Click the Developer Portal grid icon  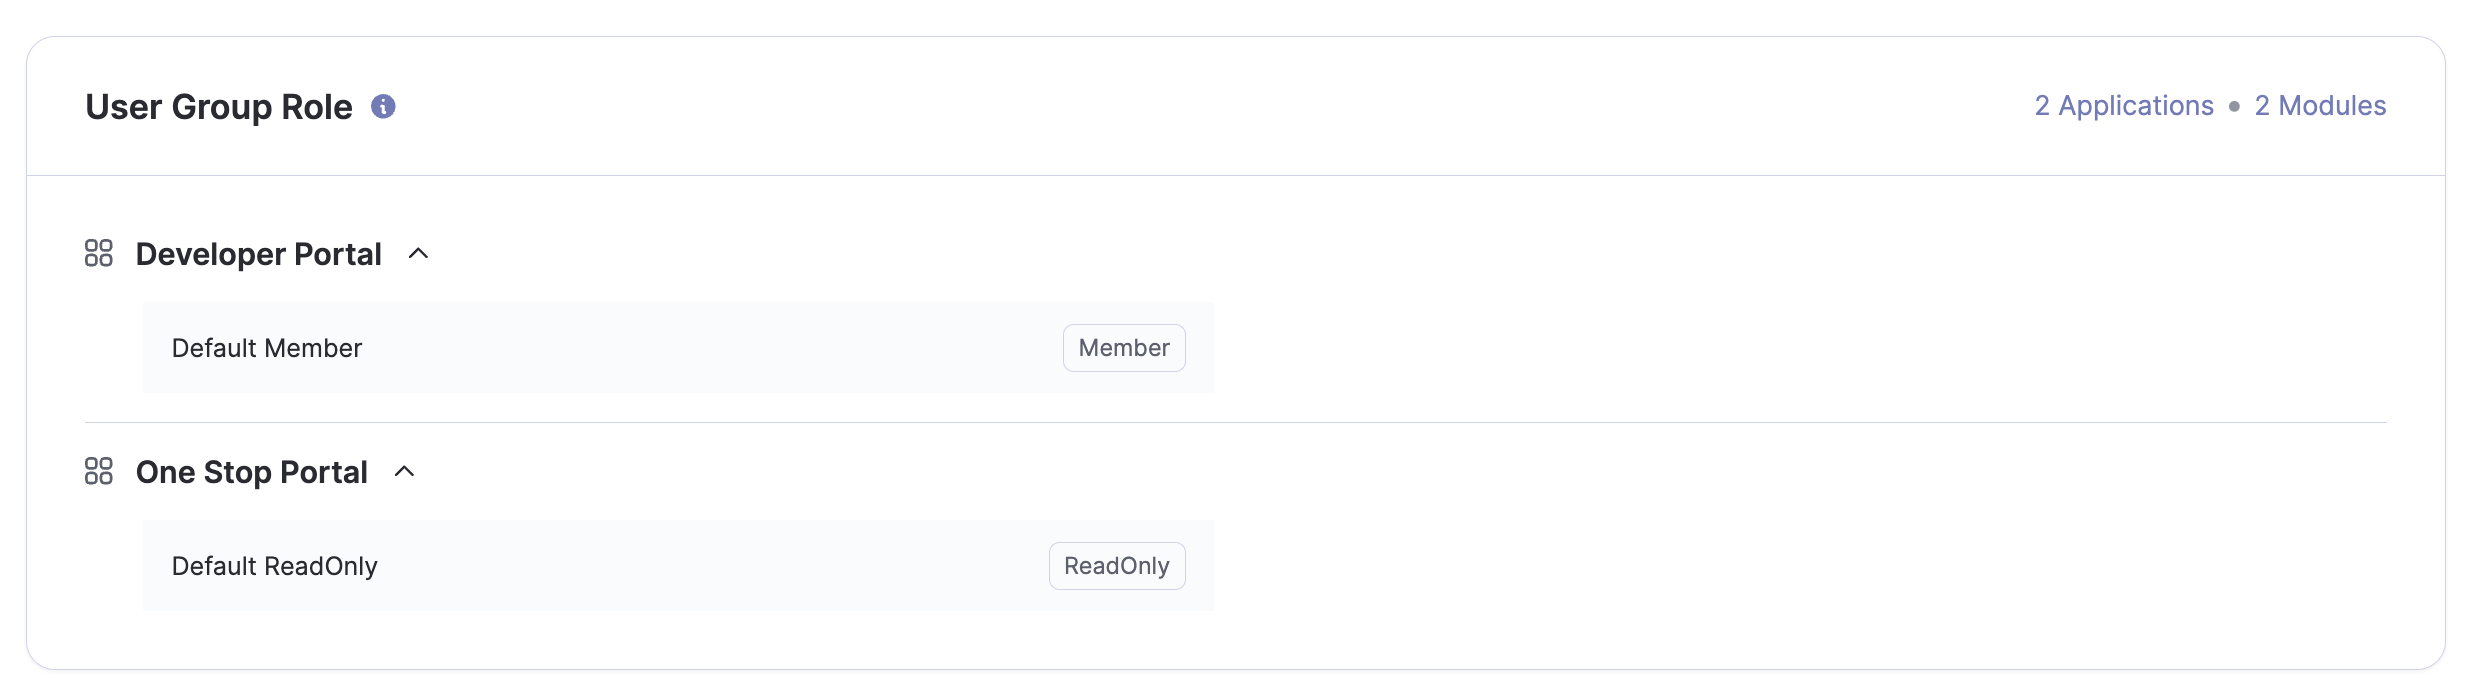click(x=99, y=253)
